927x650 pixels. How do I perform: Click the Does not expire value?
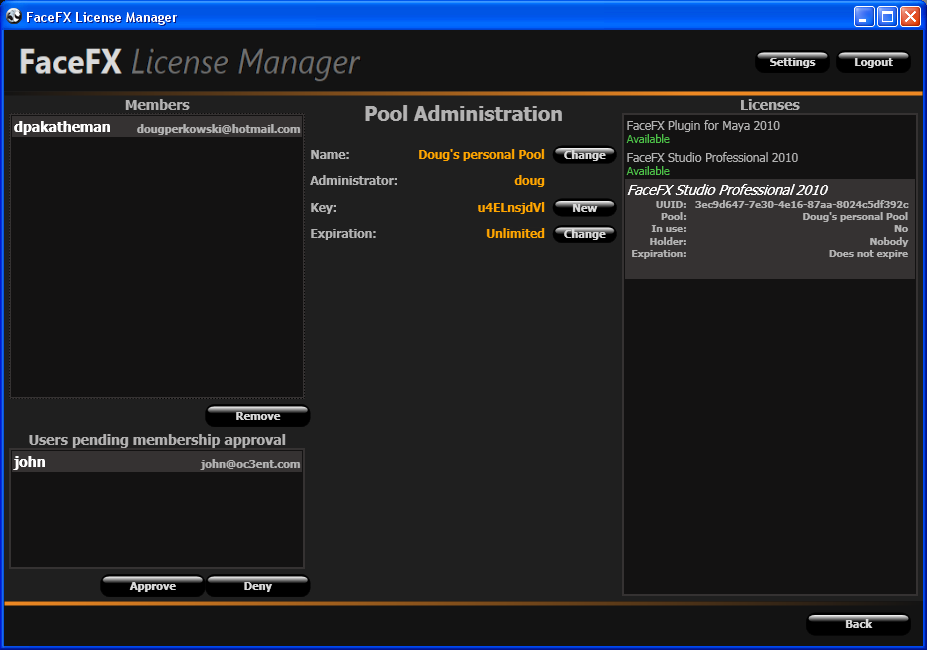coord(868,254)
